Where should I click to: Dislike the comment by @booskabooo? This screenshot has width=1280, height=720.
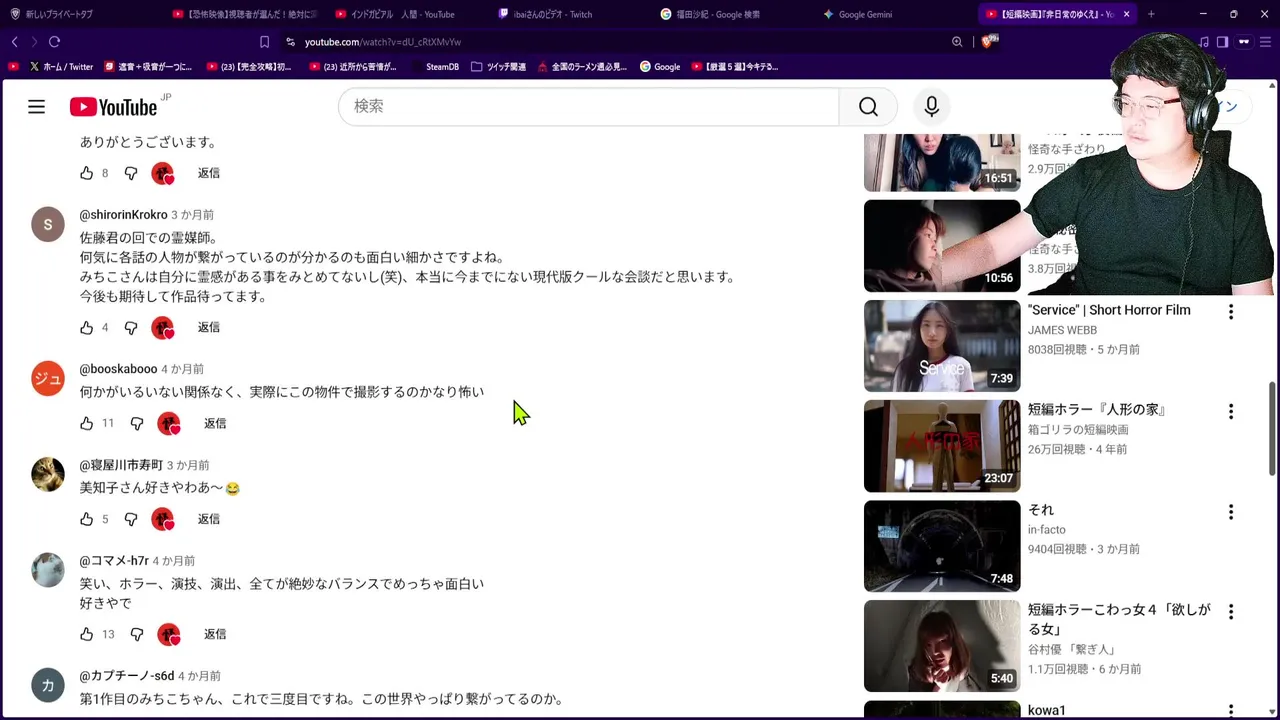pyautogui.click(x=137, y=423)
